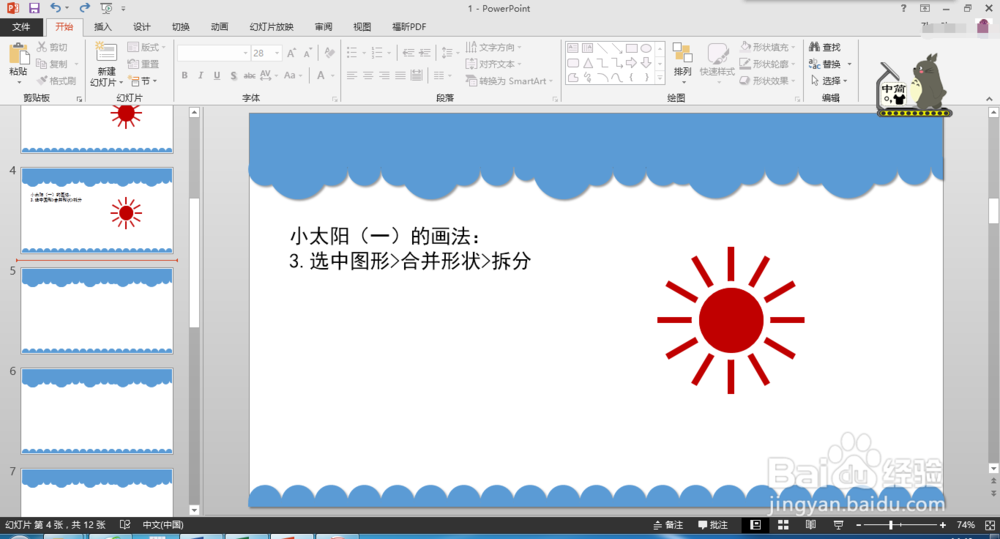Center text in paragraph group
Screen dimensions: 1000x539
click(x=368, y=75)
